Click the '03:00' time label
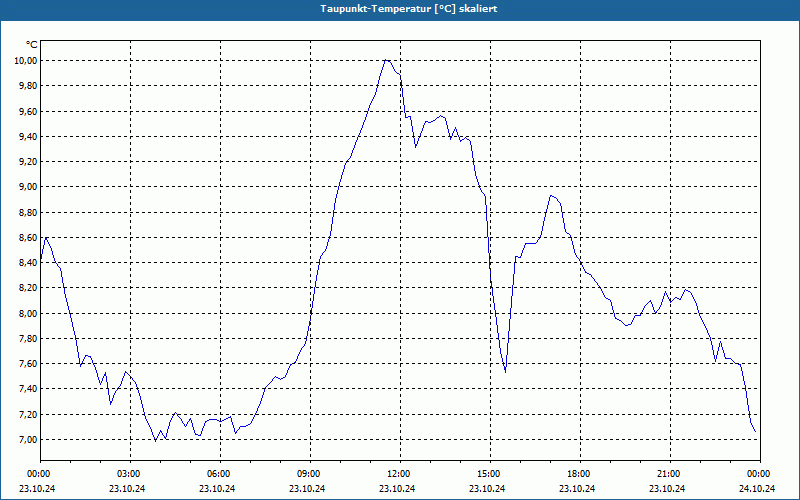 131,474
